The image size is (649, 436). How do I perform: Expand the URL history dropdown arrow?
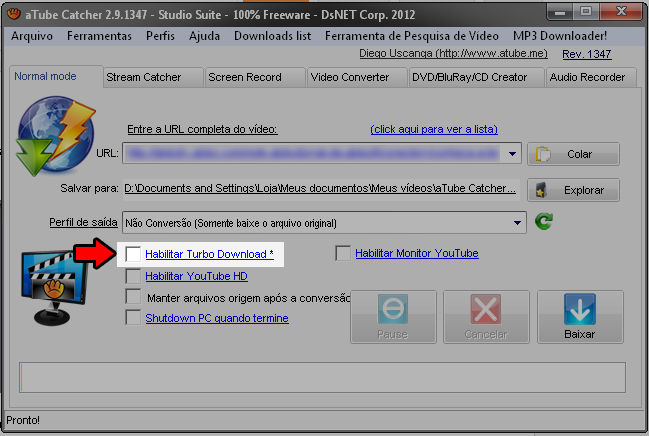(512, 154)
